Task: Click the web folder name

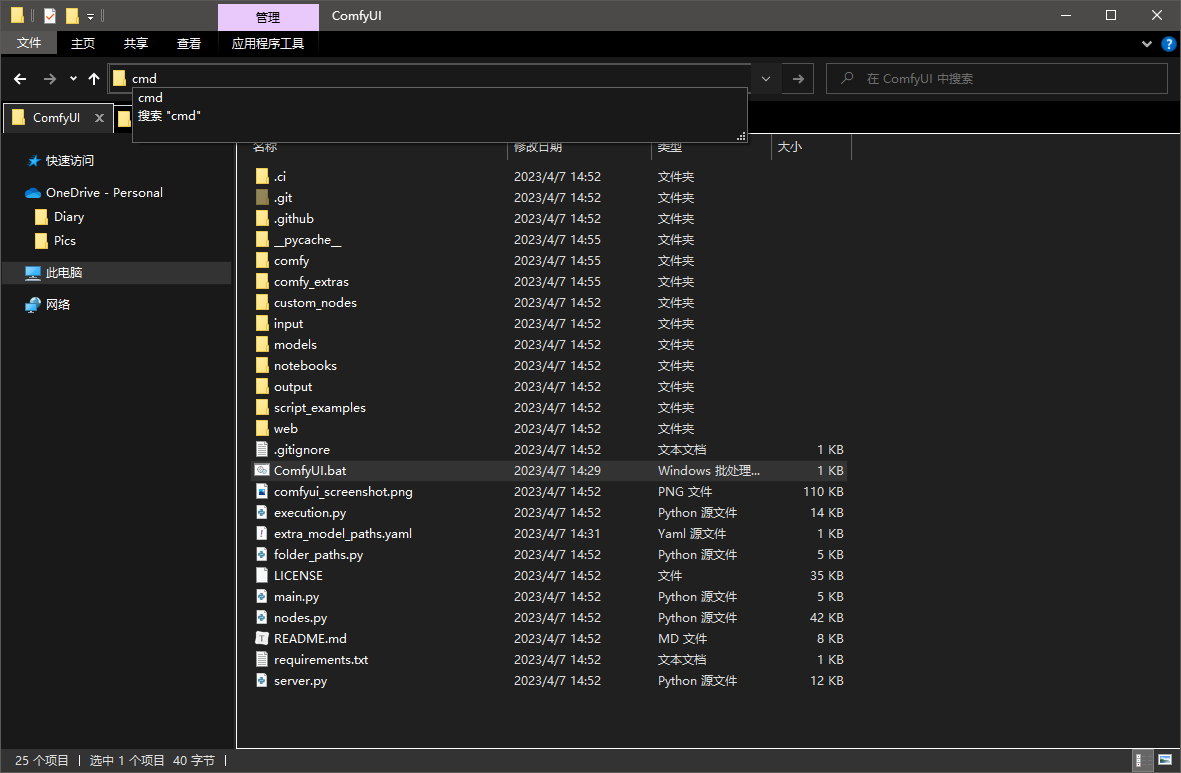Action: 285,429
